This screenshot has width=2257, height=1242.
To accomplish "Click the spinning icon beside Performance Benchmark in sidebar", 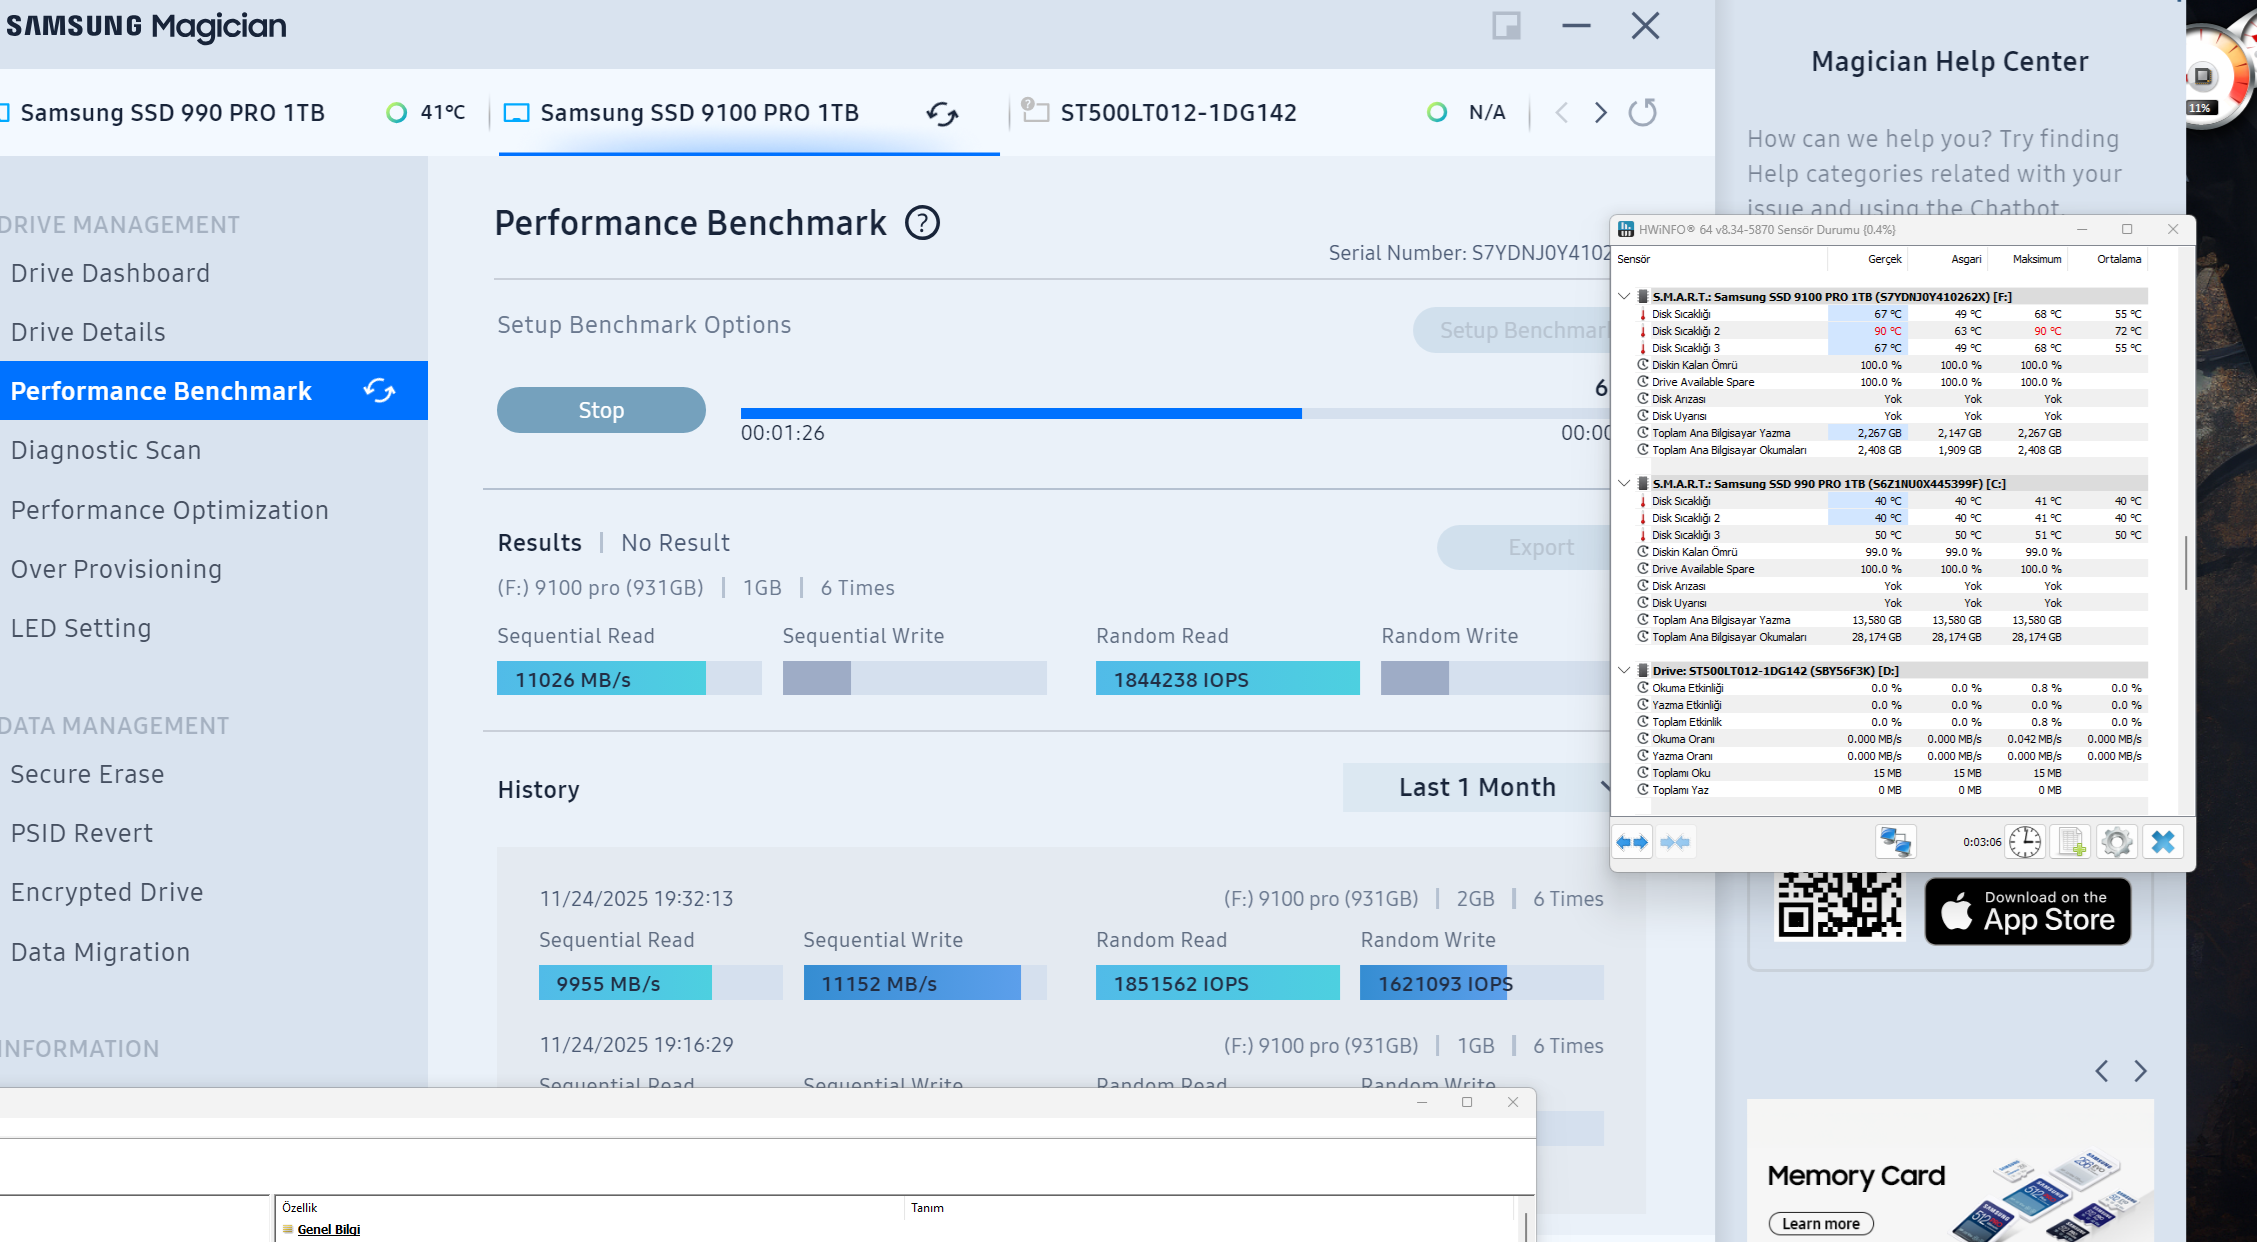I will pyautogui.click(x=380, y=390).
